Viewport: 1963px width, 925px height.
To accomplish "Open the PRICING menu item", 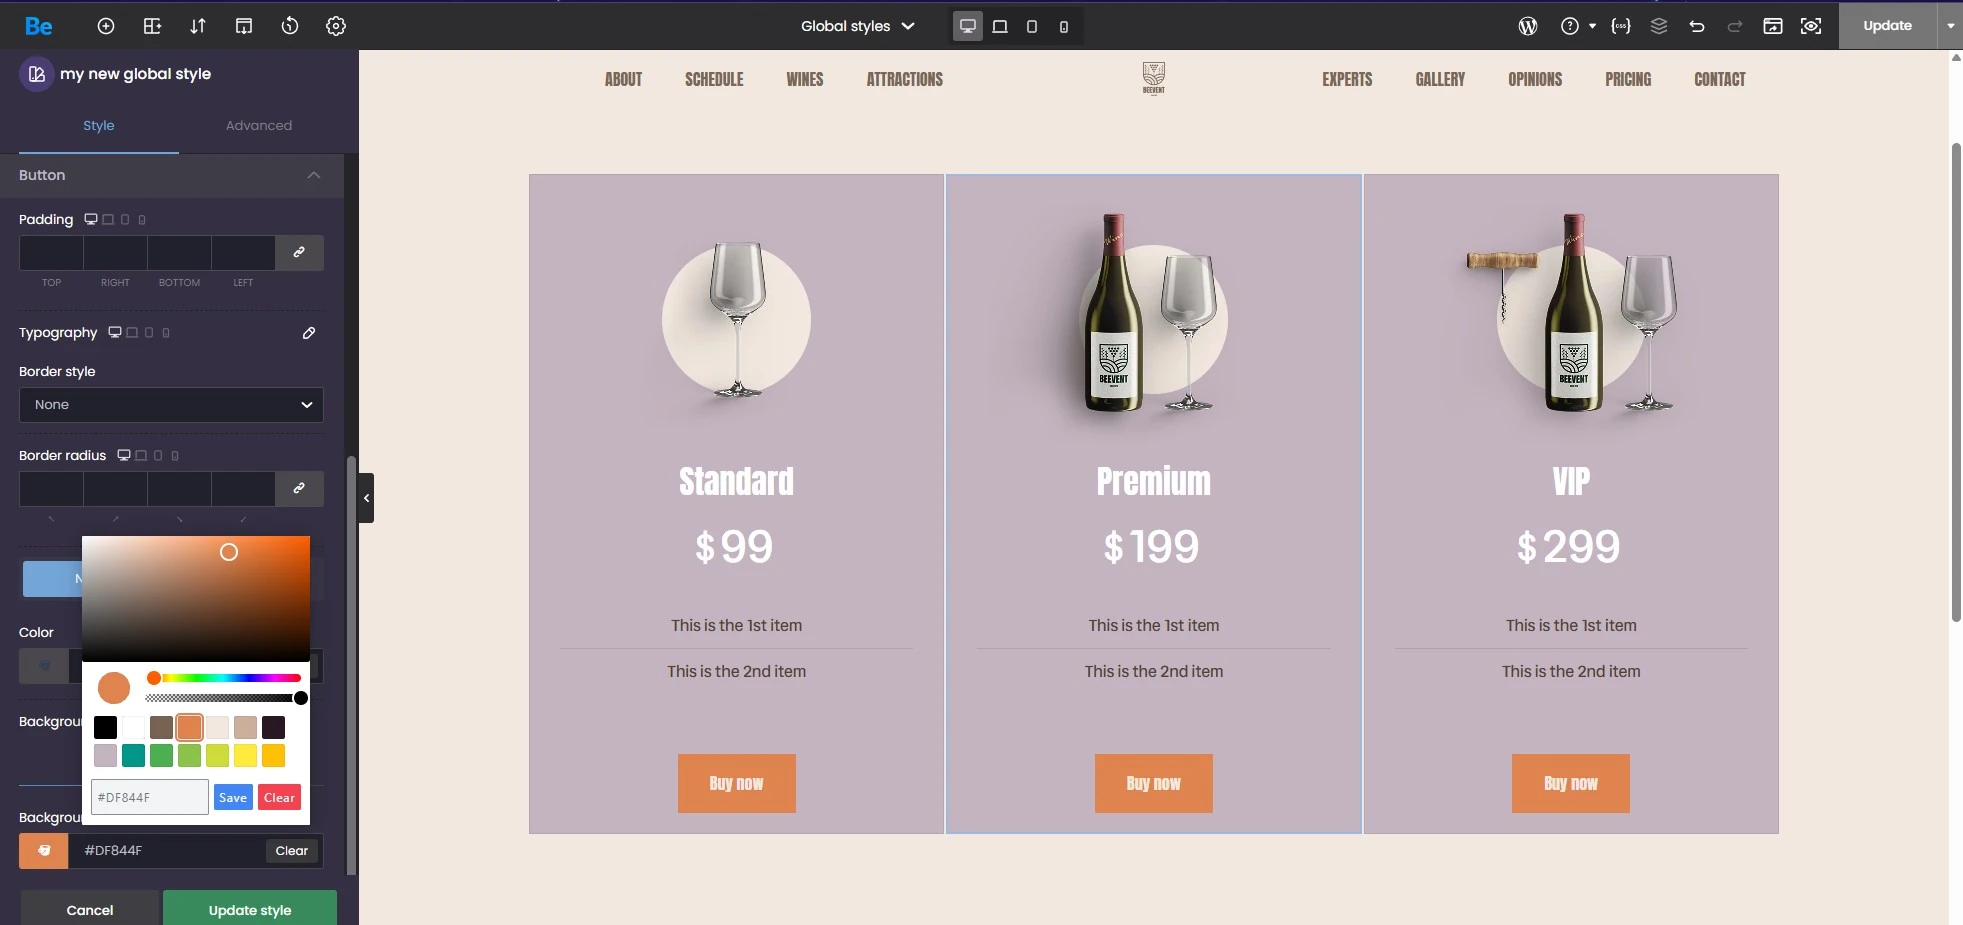I will click(1628, 80).
